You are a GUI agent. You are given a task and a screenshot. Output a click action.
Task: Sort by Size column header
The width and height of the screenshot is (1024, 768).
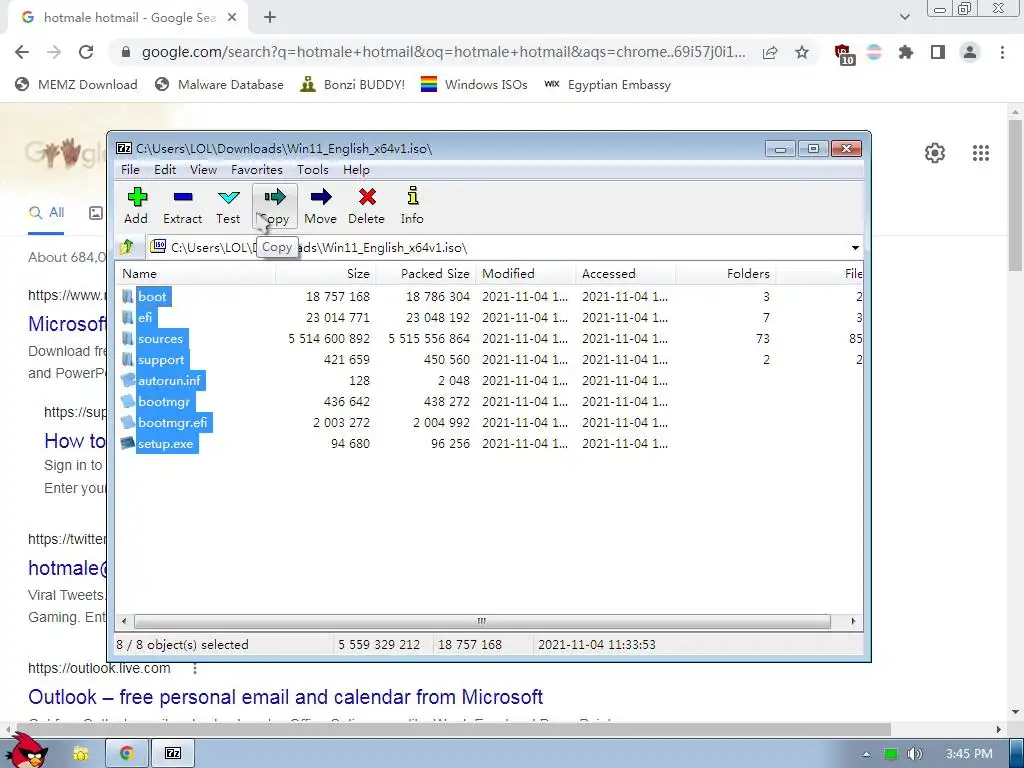325,274
